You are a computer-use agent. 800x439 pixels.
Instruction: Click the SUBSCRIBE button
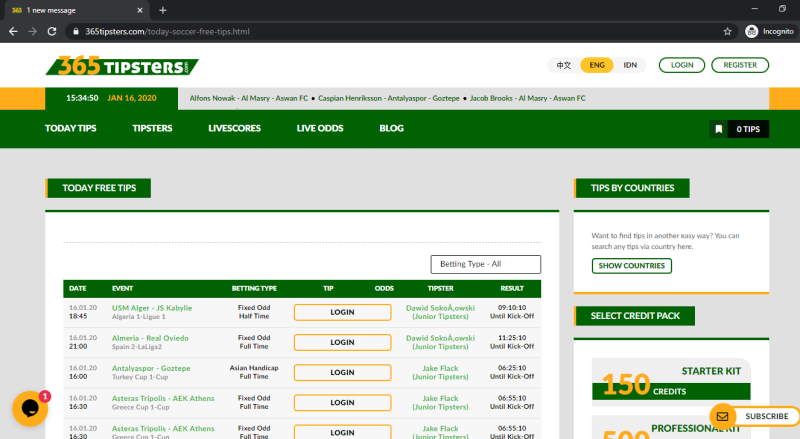pyautogui.click(x=766, y=417)
